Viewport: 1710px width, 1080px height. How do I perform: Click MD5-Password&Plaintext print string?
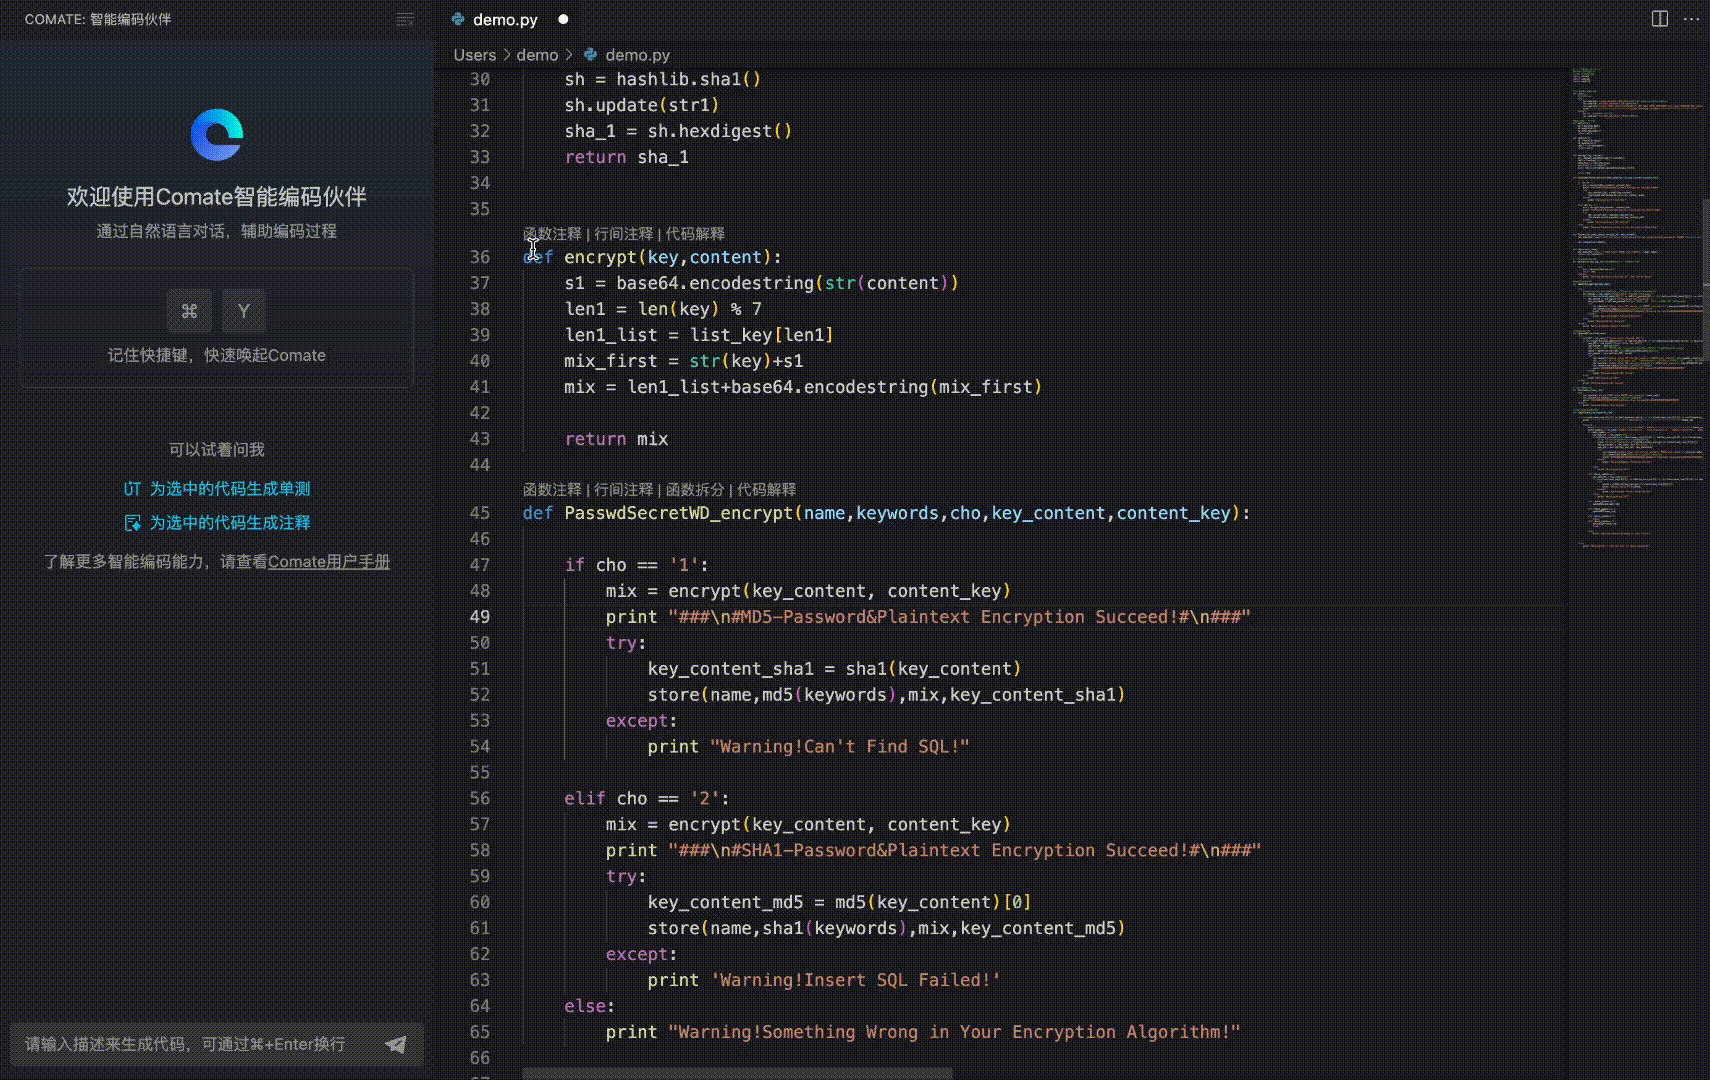pos(960,617)
